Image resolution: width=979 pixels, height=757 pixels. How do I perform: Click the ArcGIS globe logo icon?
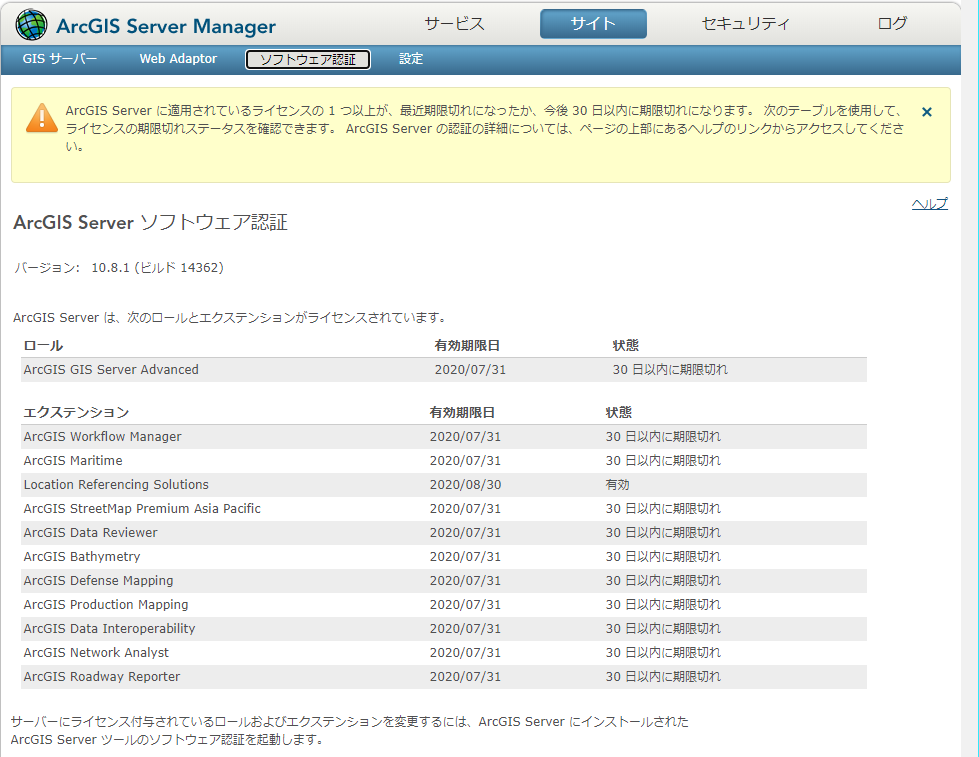(31, 25)
